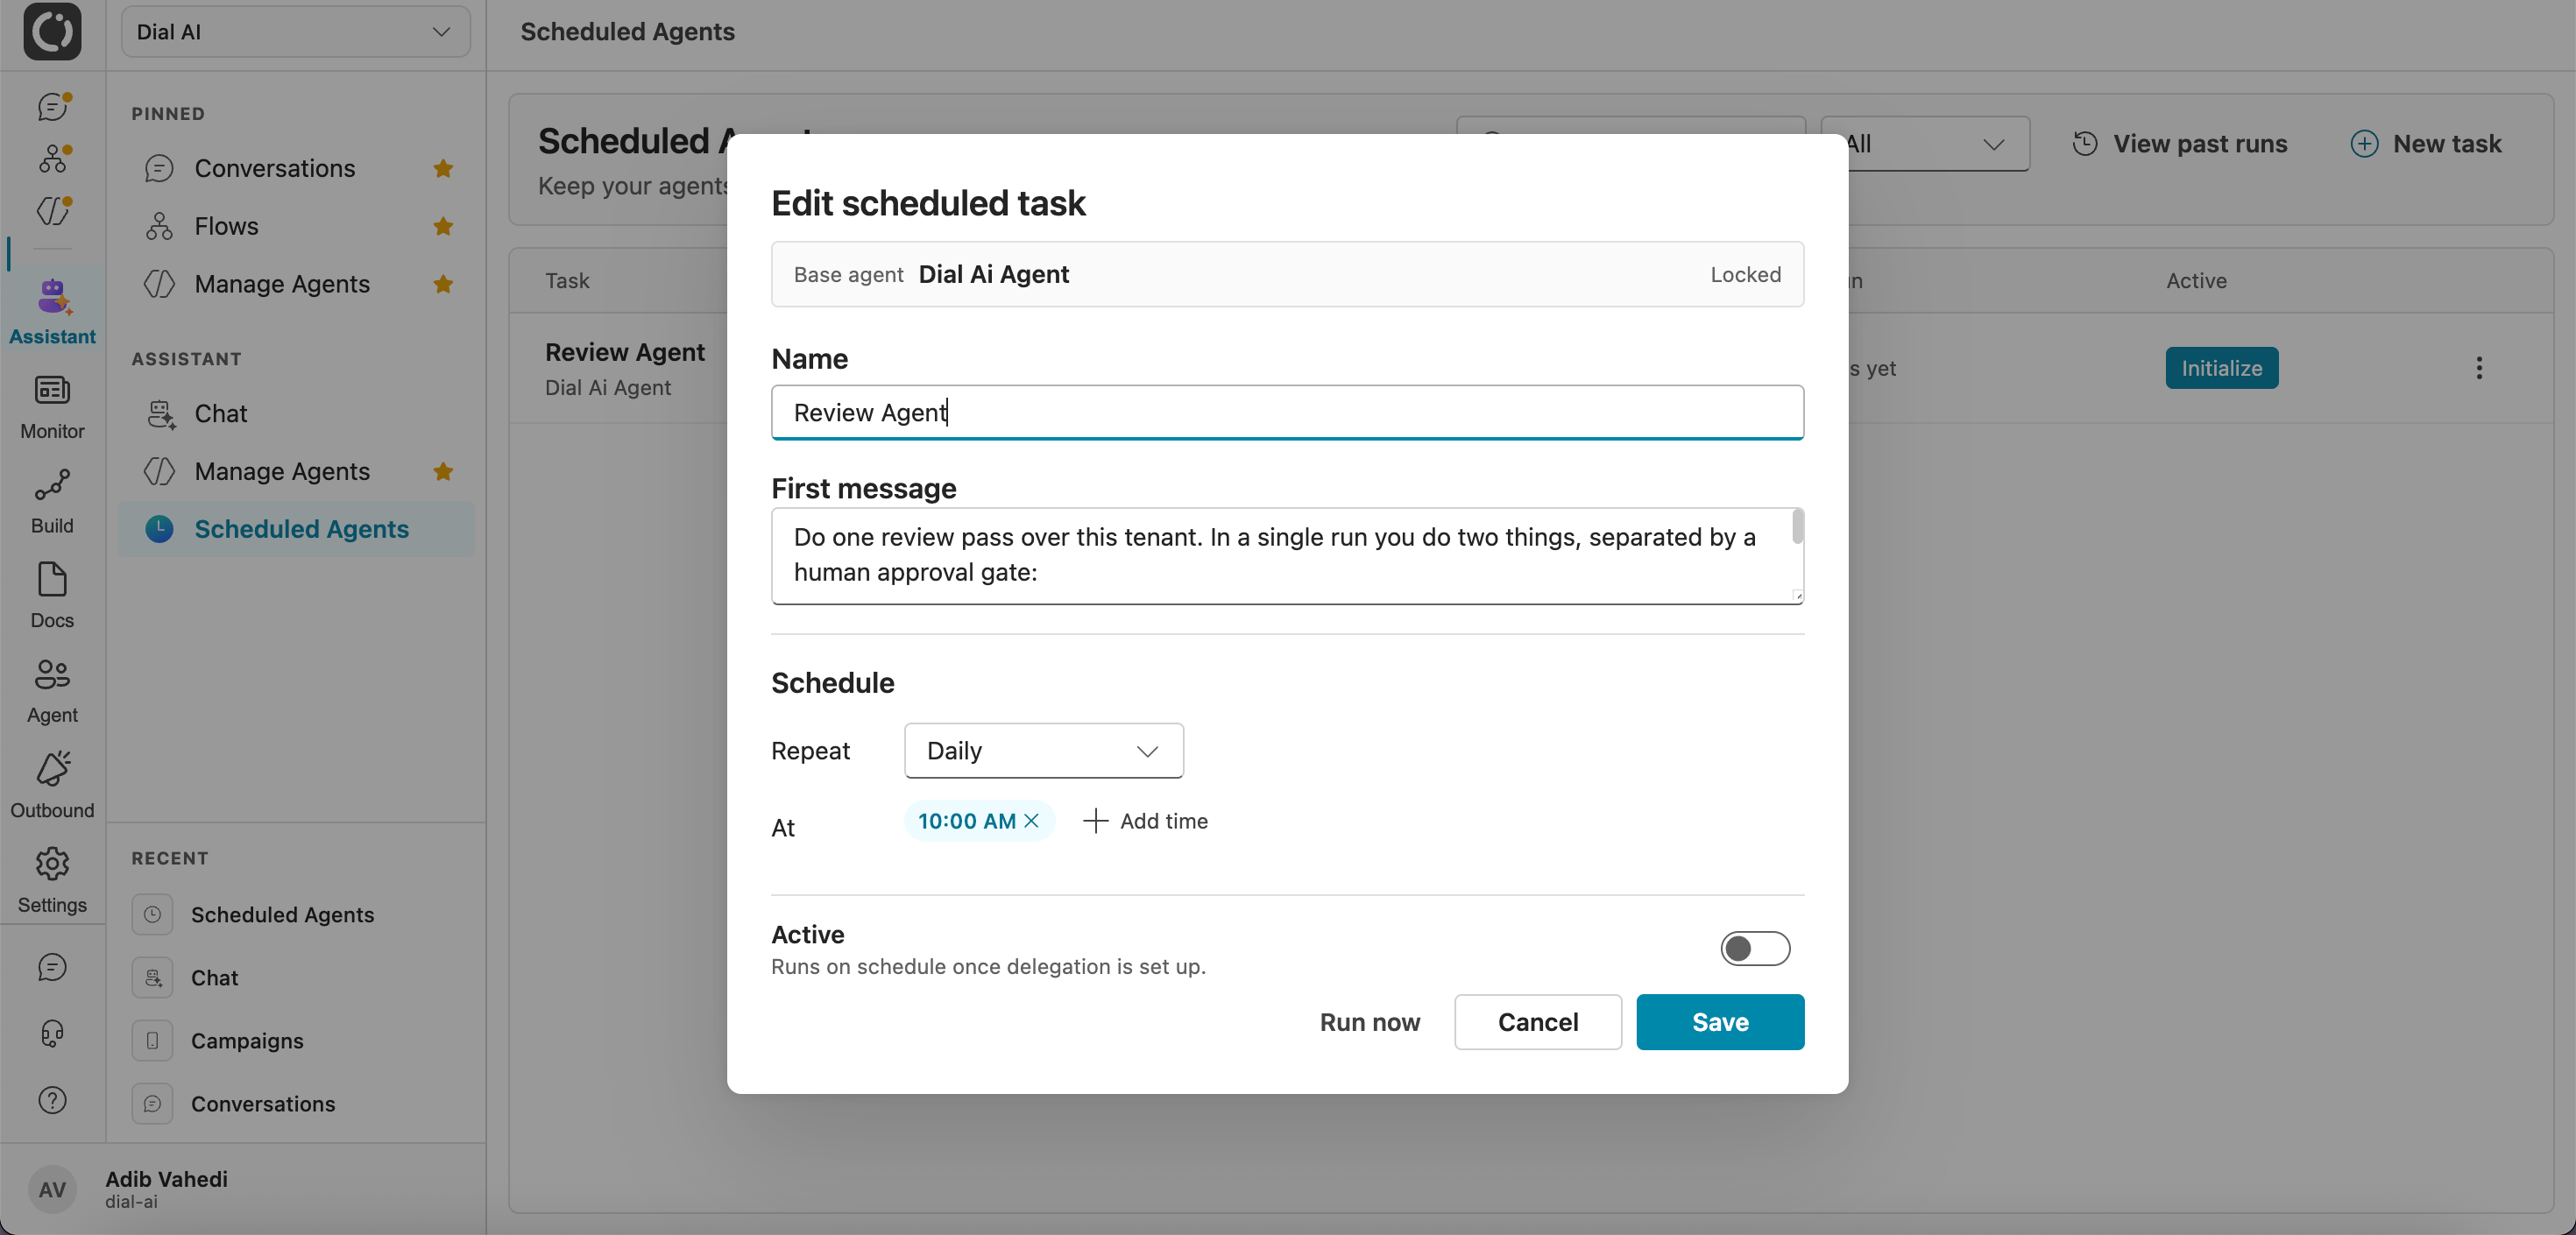Screen dimensions: 2576x1235
Task: Click the Adib Vahedi user name
Action: pos(166,1179)
